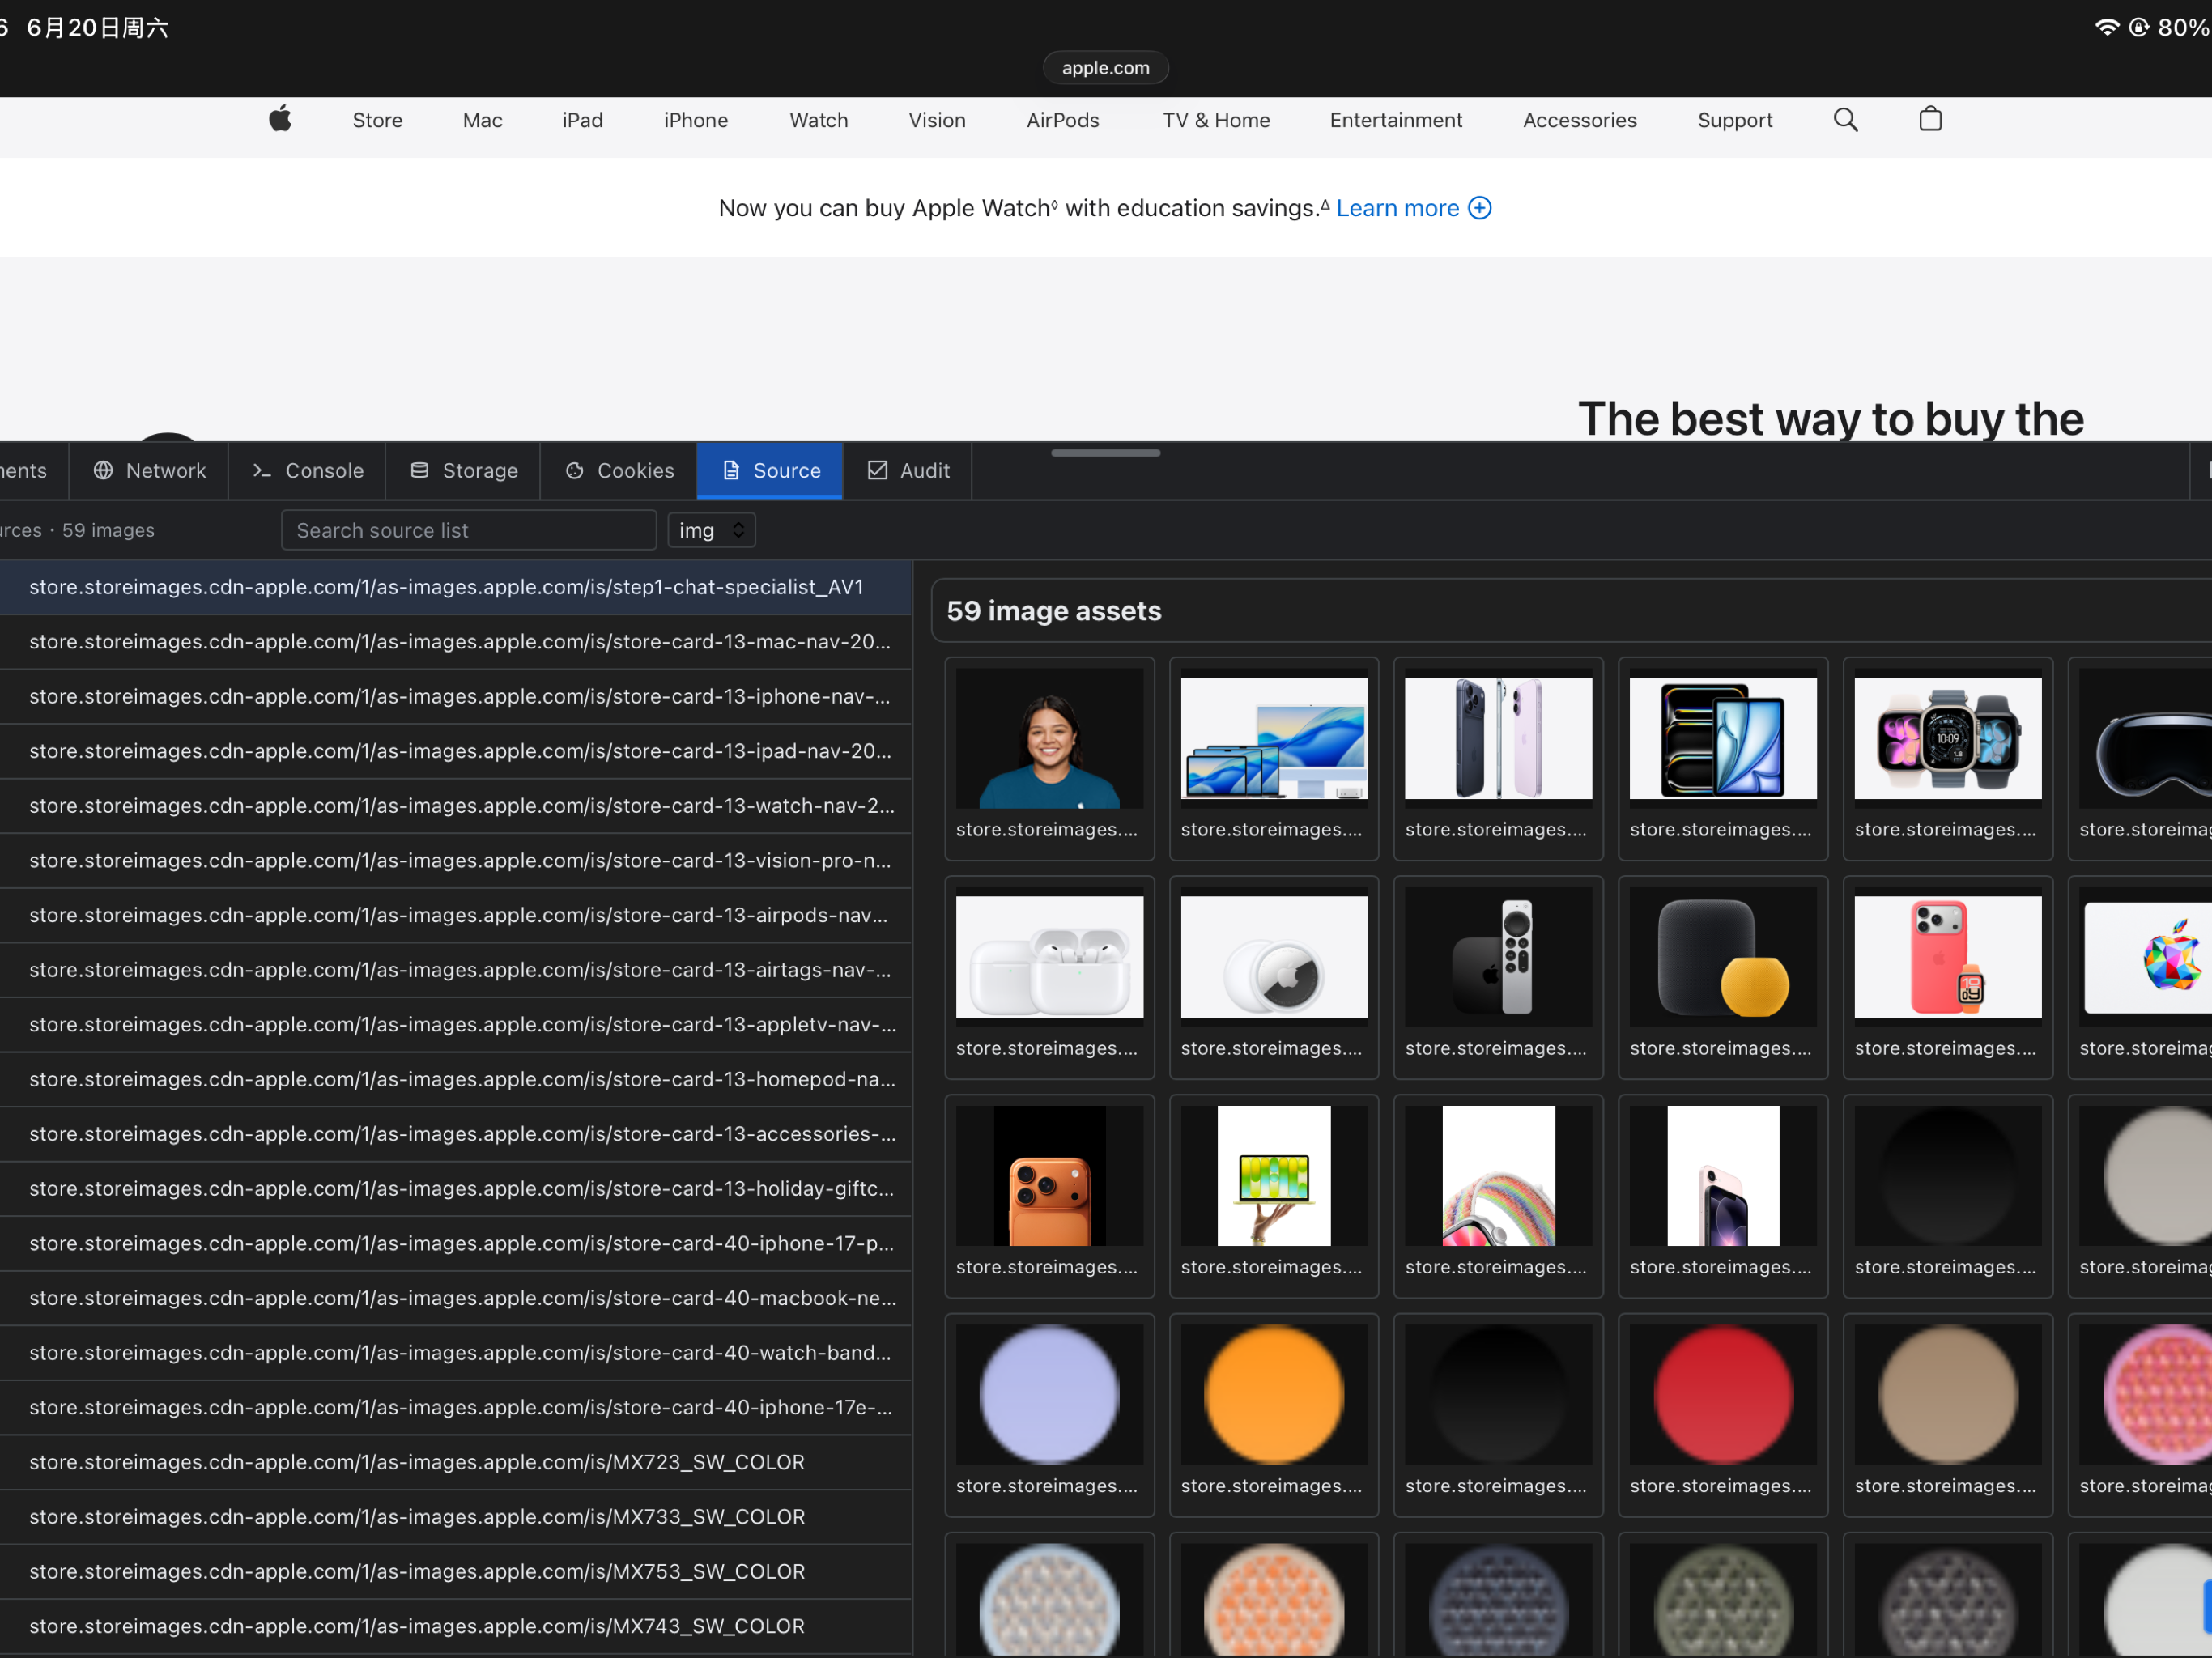Click the Apple logo in site navigation
Image resolution: width=2212 pixels, height=1658 pixels.
[280, 119]
